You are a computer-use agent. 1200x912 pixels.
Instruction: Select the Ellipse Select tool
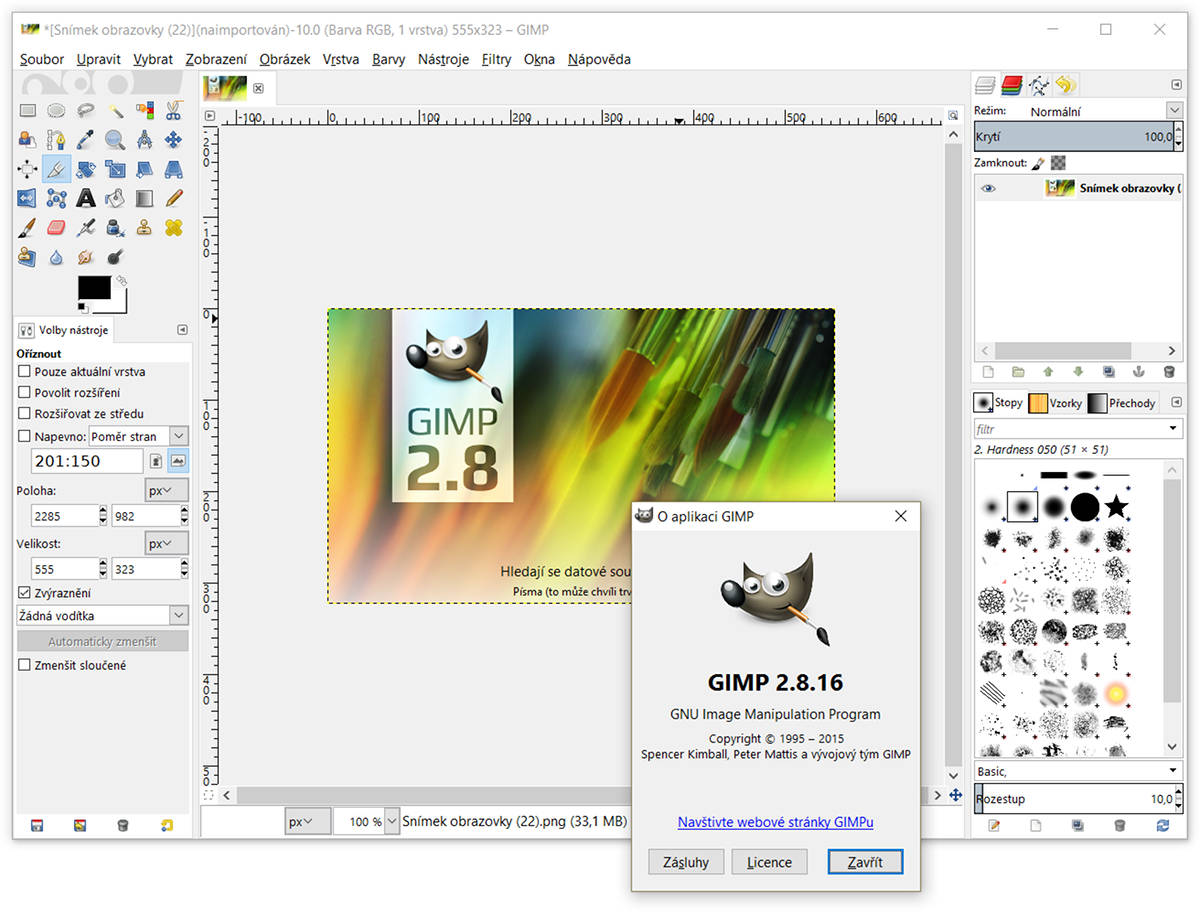click(56, 111)
